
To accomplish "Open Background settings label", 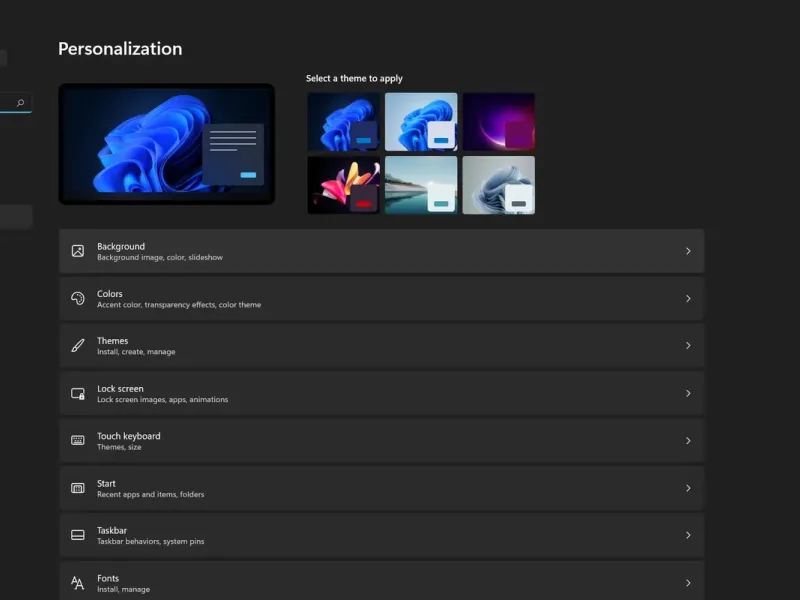I will (x=121, y=246).
